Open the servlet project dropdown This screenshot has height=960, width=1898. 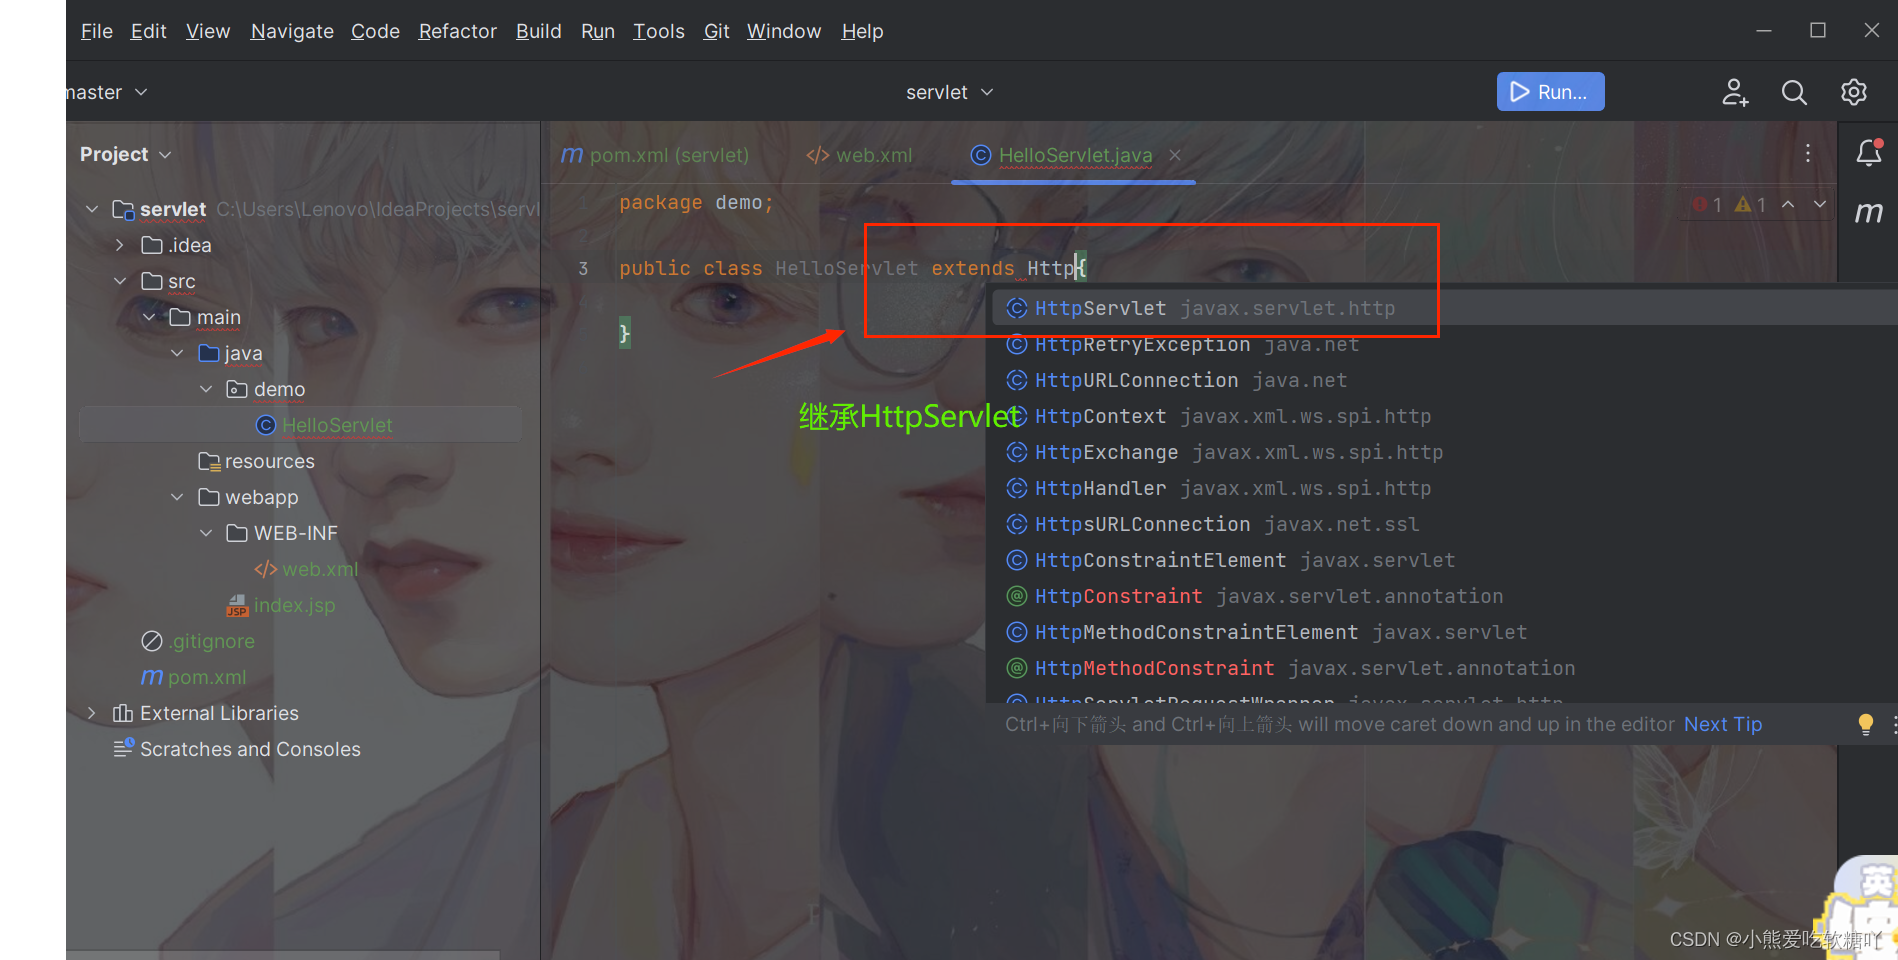click(x=949, y=92)
